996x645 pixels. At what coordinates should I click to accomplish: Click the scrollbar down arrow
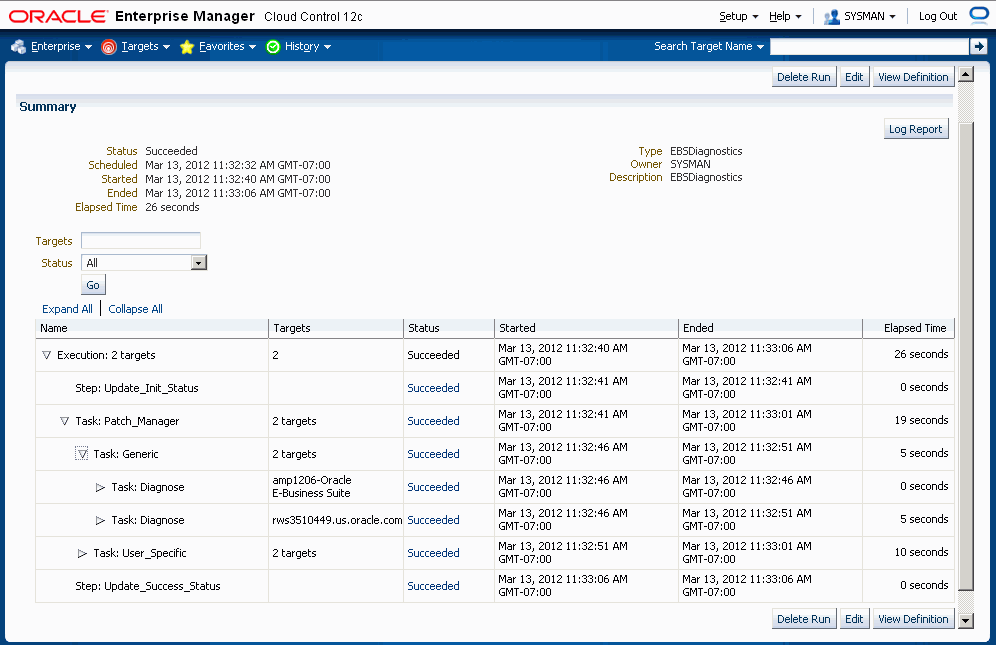tap(966, 620)
